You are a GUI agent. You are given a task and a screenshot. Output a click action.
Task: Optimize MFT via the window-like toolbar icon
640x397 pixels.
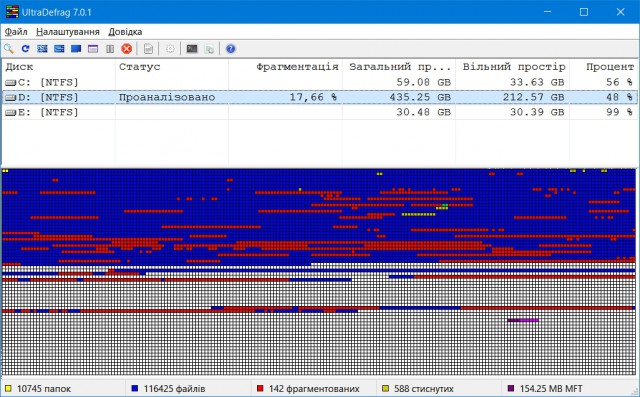93,49
